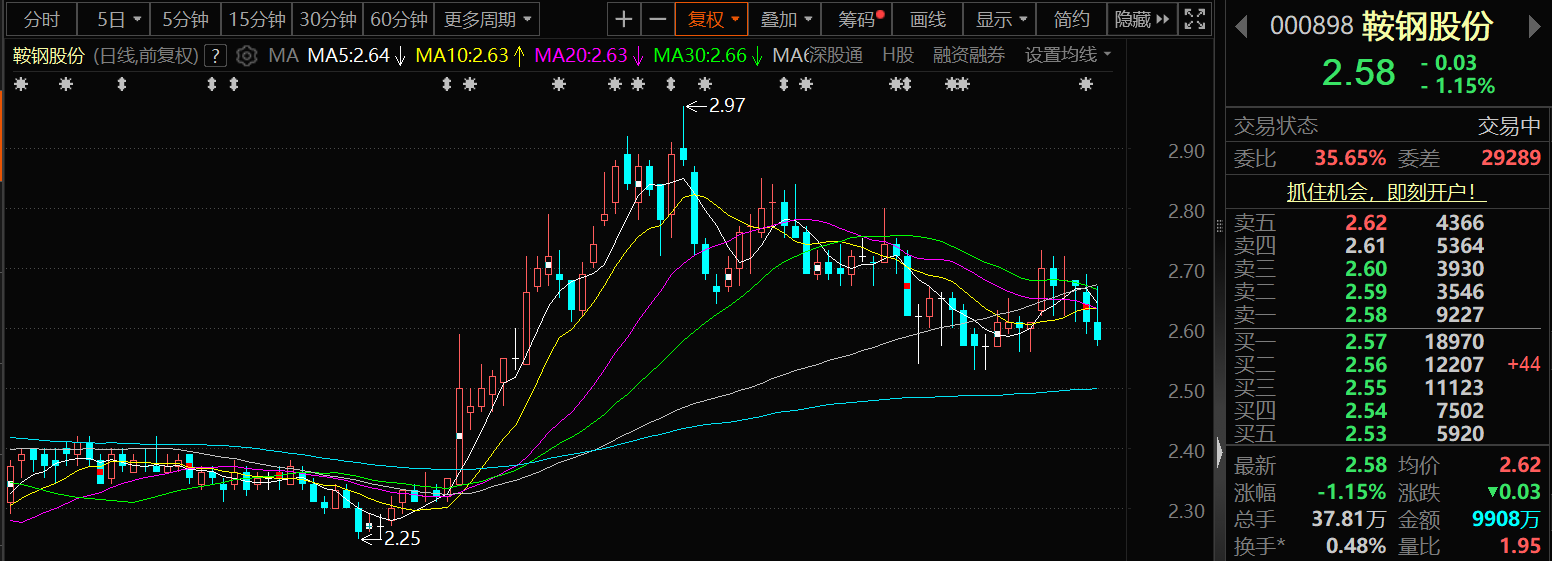
Task: Enter fullscreen chart mode
Action: click(x=1194, y=19)
